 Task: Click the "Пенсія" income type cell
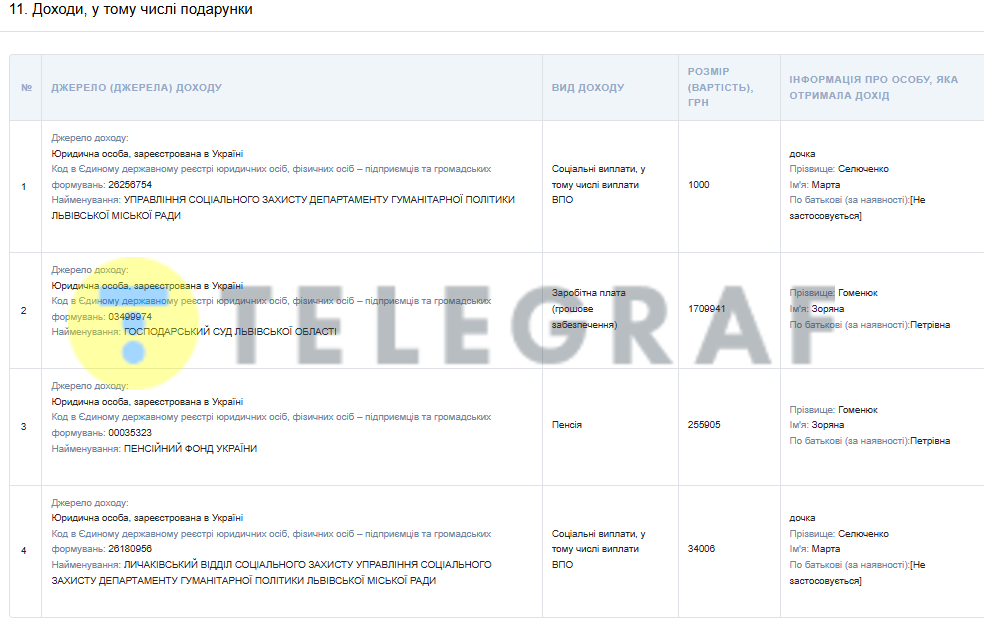(567, 425)
